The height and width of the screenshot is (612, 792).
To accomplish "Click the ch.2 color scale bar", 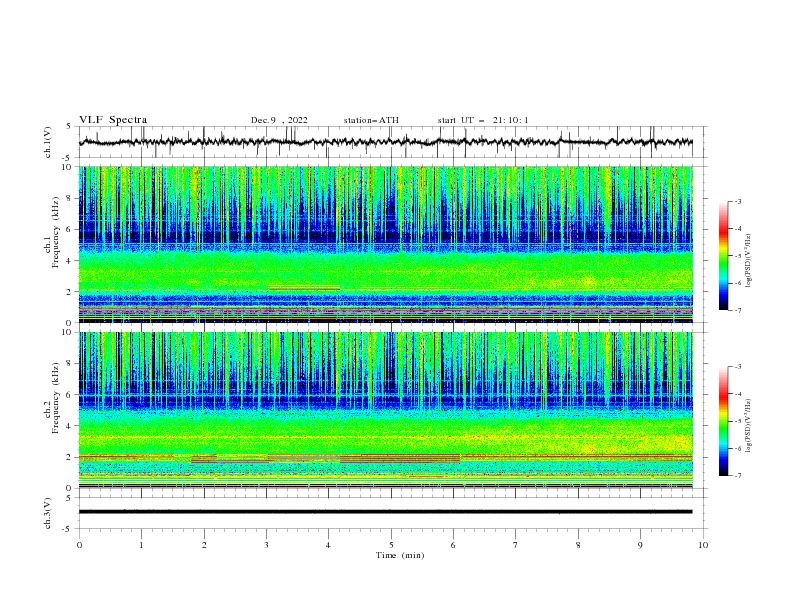I will click(723, 421).
